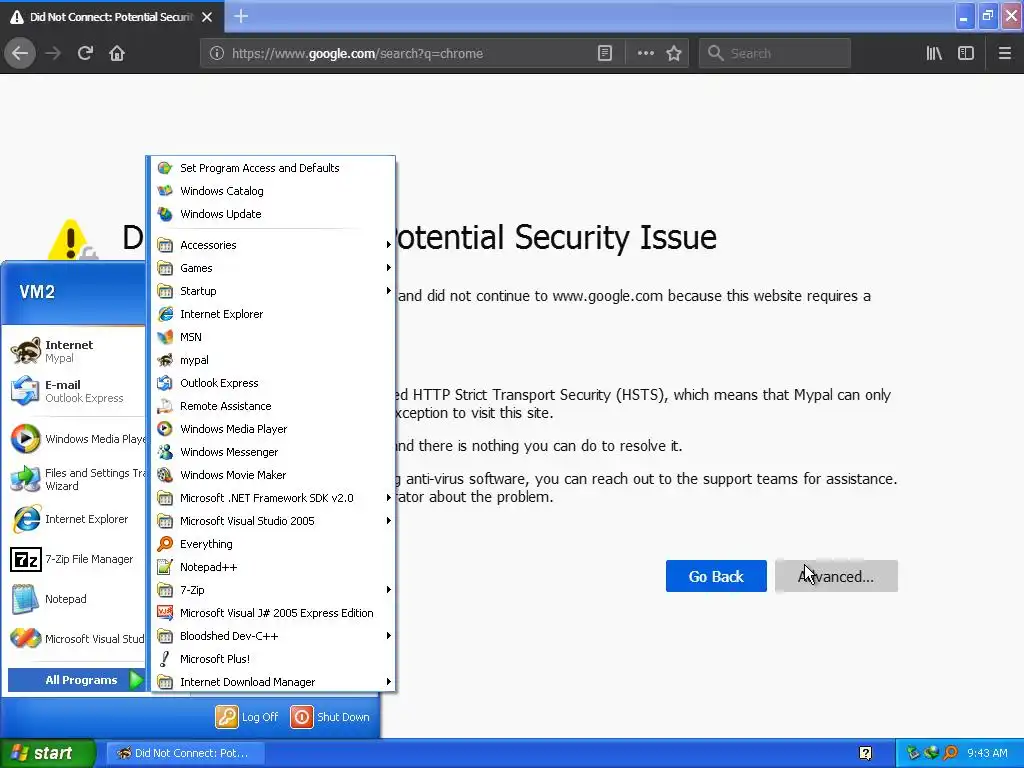Expand the 7-Zip submenu
Screen dimensions: 1024x768
click(273, 590)
